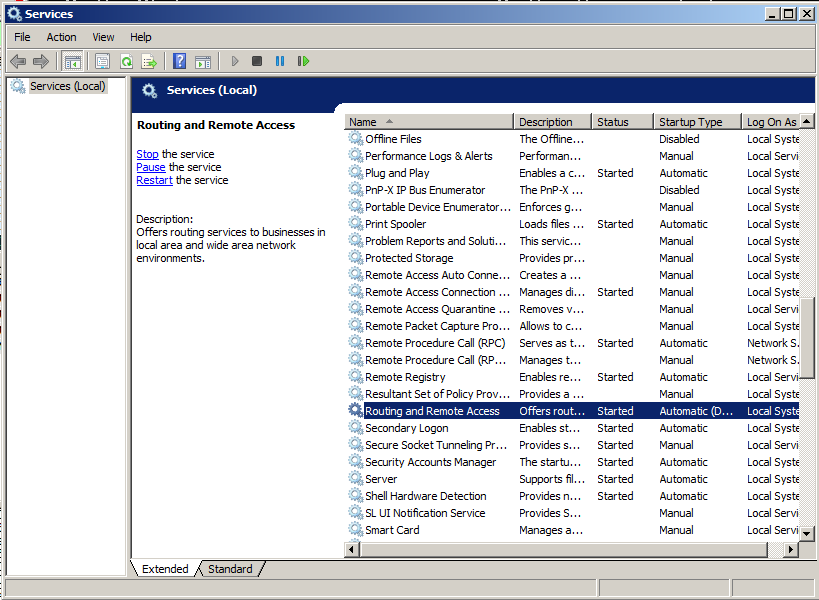
Task: Click the Forward arrow in the toolbar
Action: 41,61
